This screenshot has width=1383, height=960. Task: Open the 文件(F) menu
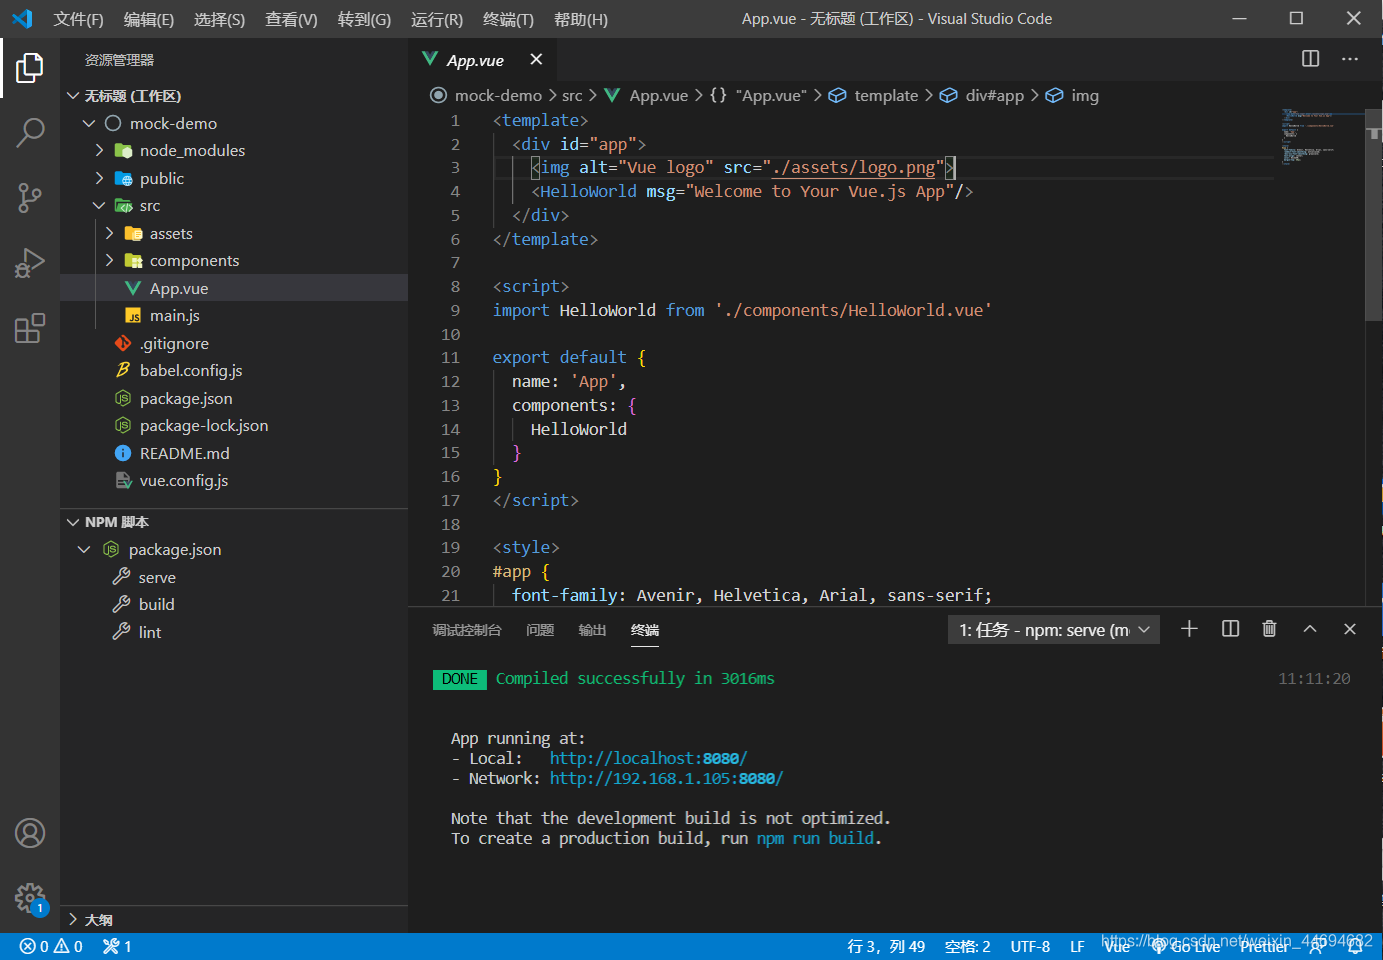pyautogui.click(x=78, y=19)
